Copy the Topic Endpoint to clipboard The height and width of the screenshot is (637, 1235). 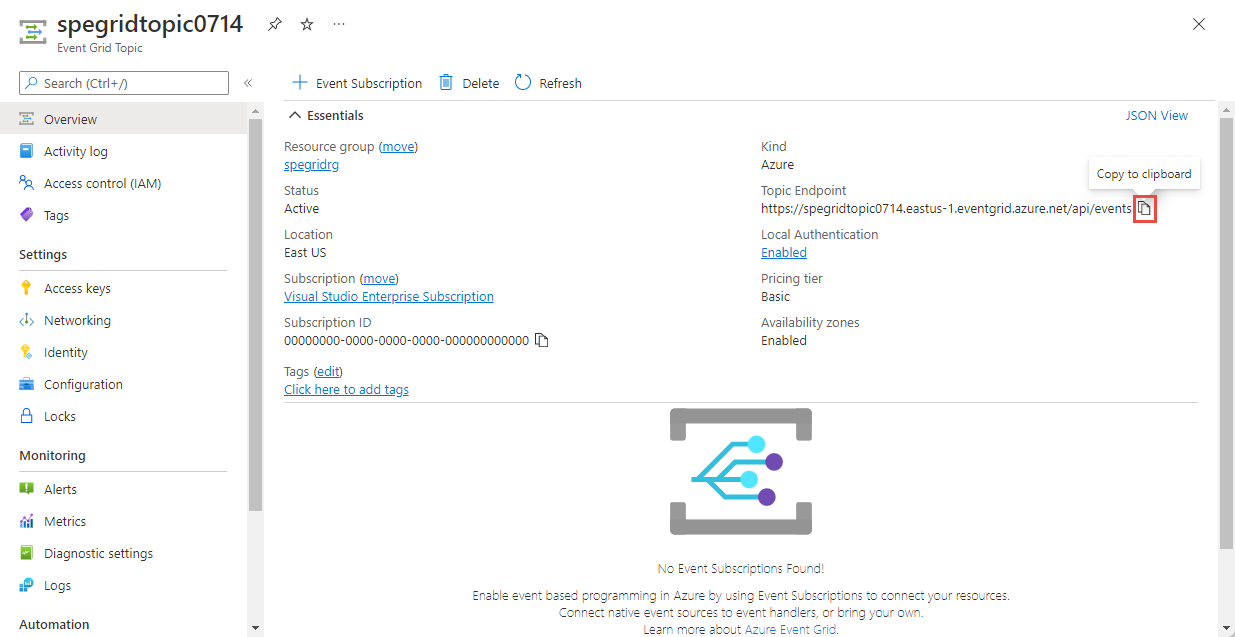[1145, 208]
